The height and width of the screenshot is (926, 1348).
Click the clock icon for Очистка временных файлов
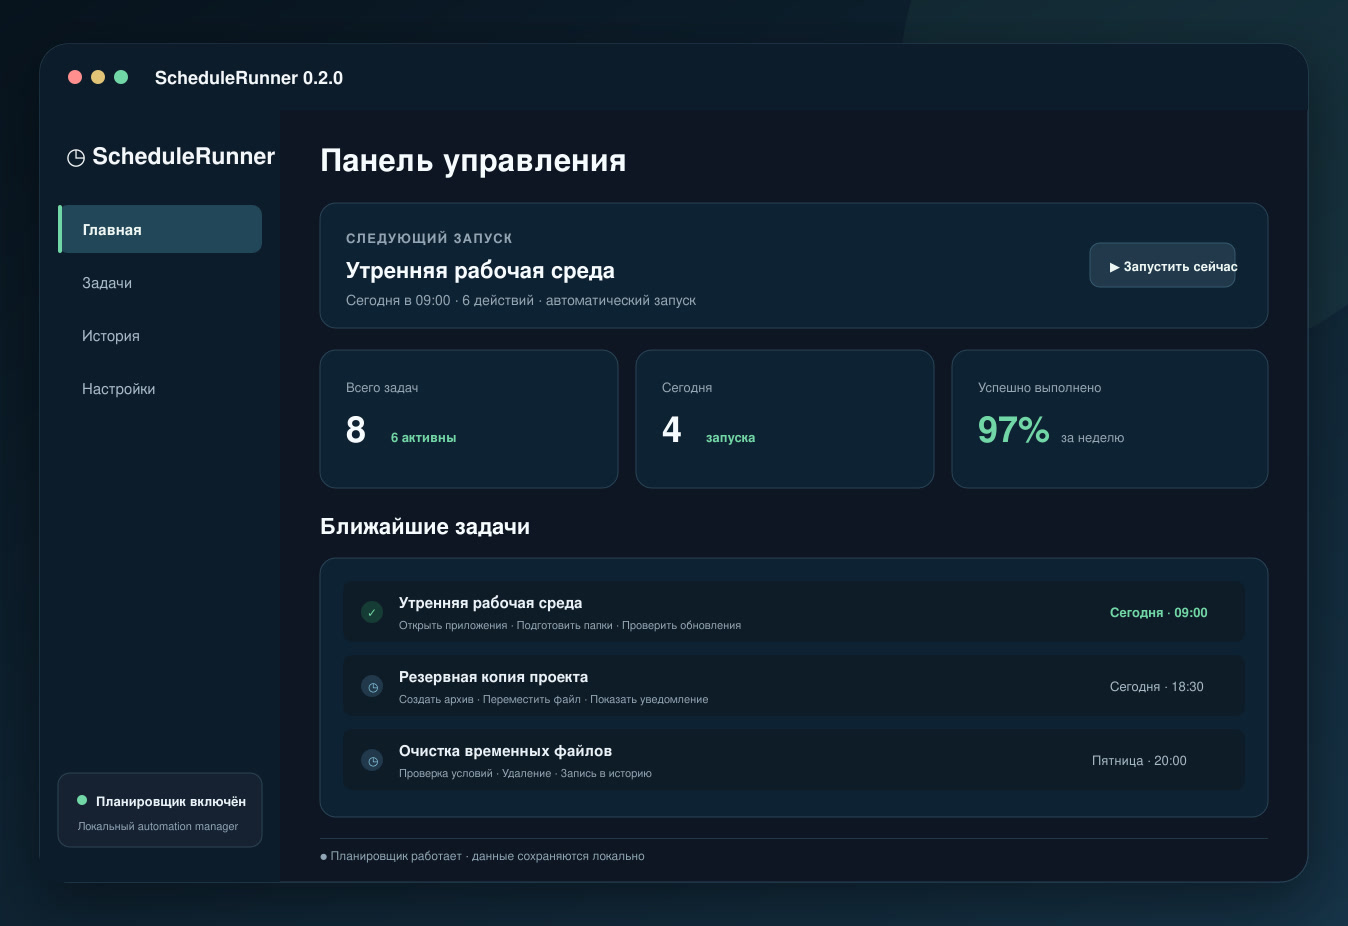tap(372, 760)
